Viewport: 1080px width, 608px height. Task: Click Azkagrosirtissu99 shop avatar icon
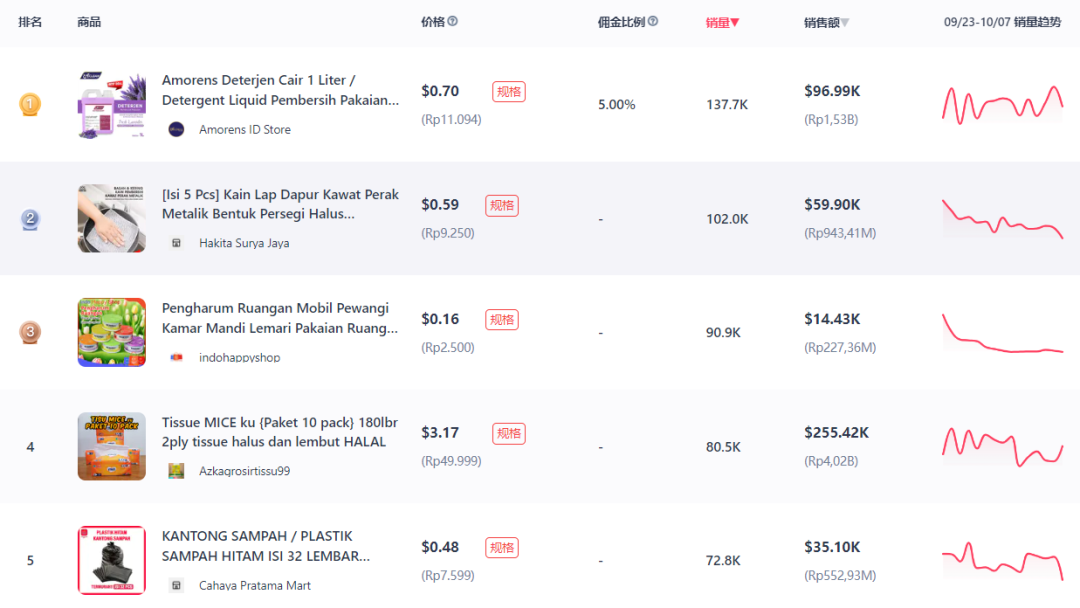(x=176, y=471)
